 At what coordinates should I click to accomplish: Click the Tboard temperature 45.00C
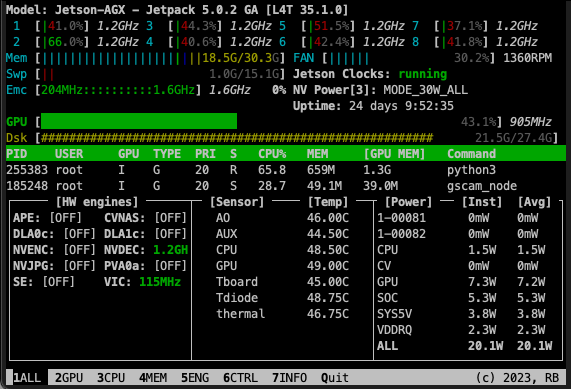[x=328, y=282]
